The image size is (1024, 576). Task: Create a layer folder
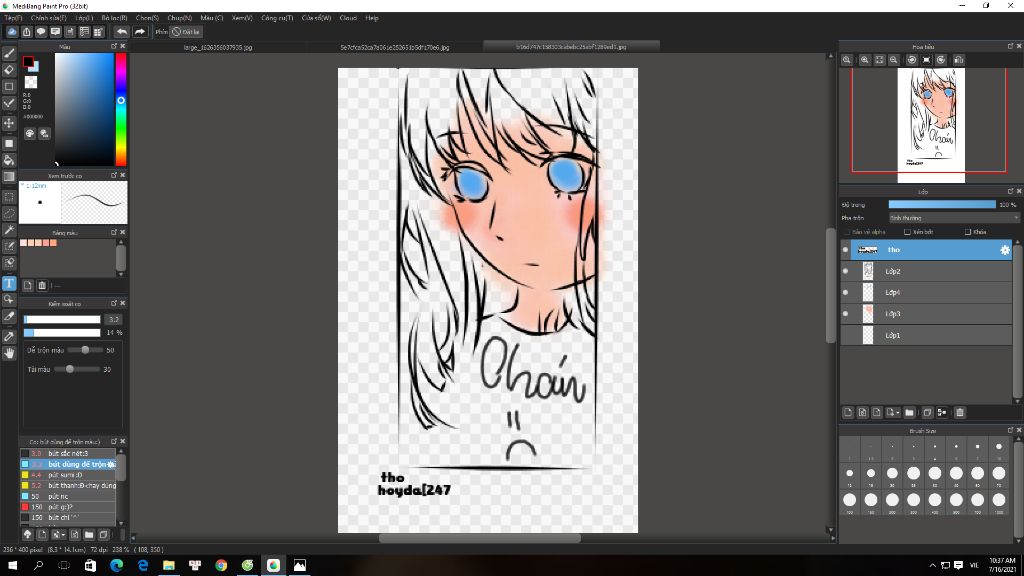click(x=909, y=412)
